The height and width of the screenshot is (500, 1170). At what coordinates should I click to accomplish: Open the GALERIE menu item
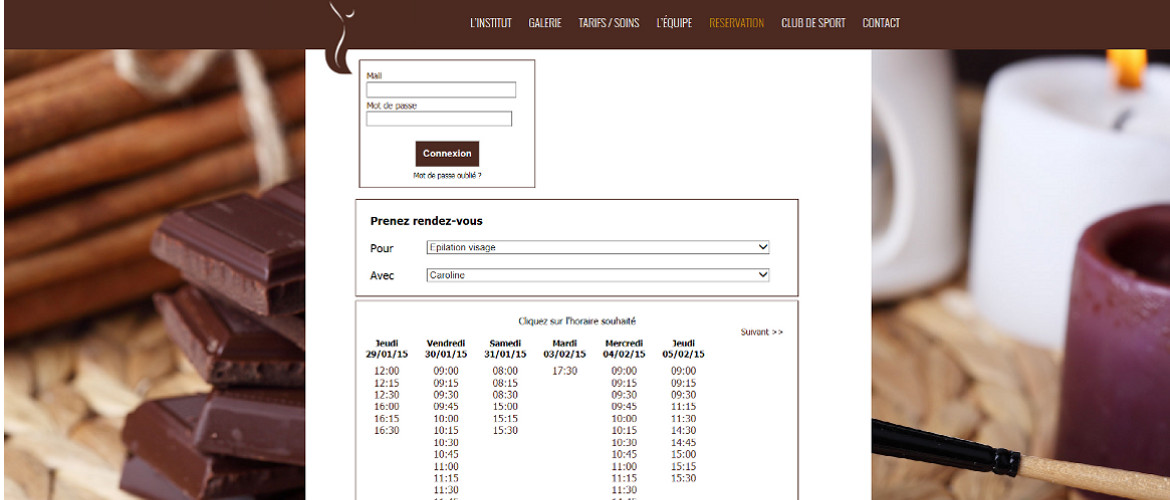point(545,23)
